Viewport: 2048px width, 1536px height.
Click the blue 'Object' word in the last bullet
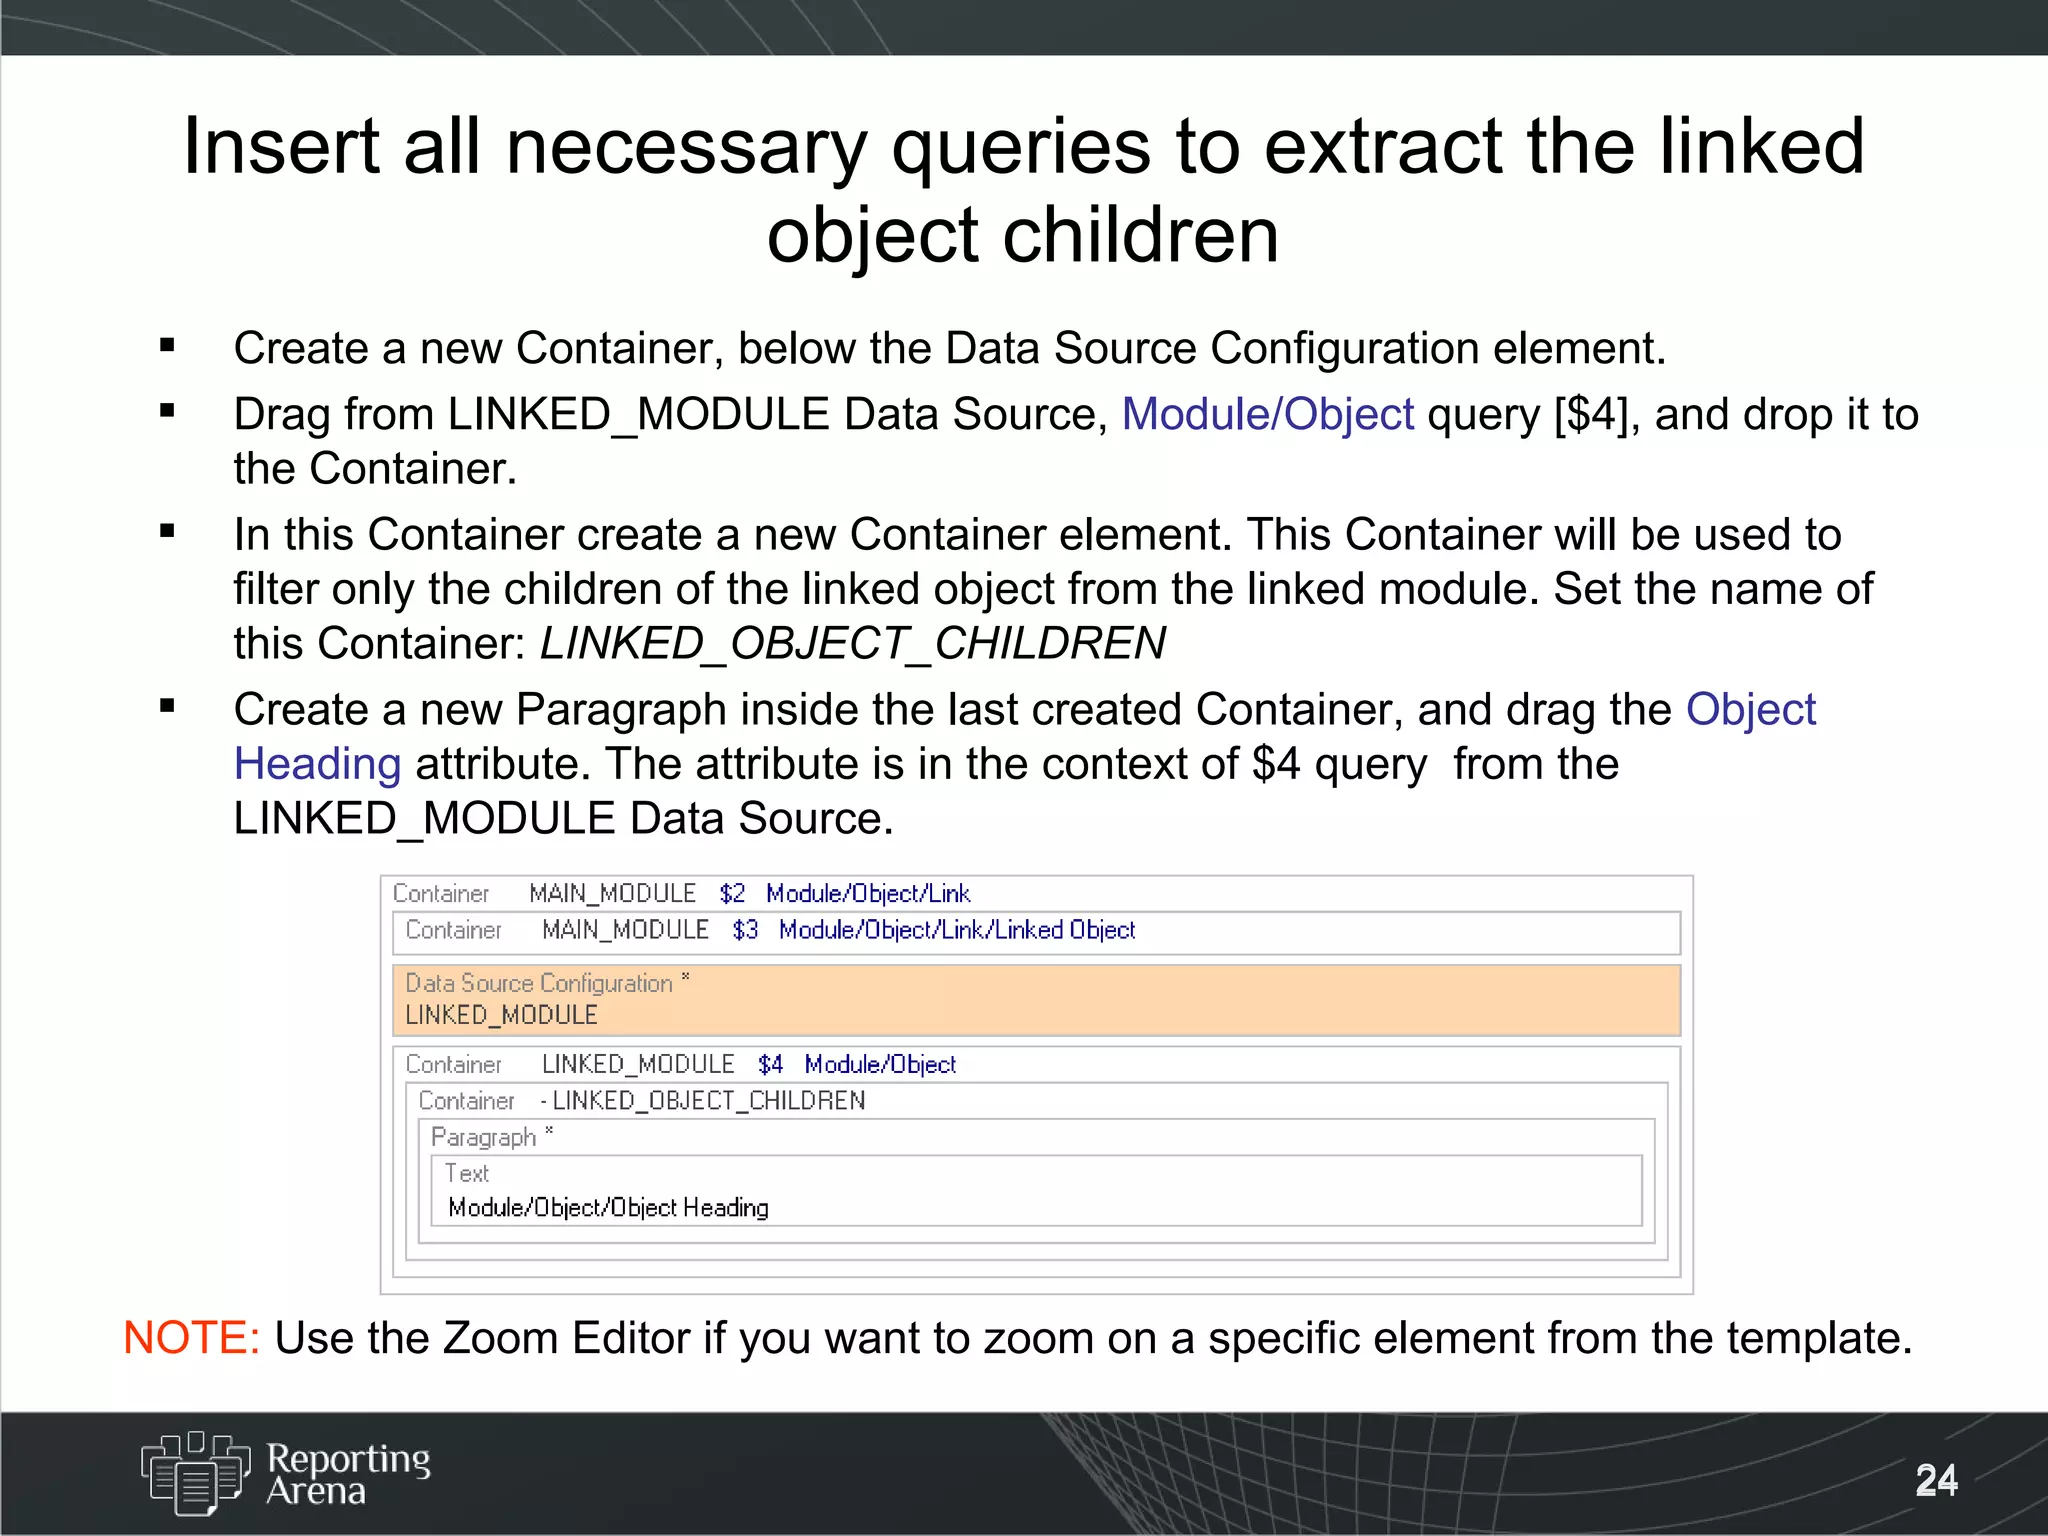click(x=1751, y=711)
